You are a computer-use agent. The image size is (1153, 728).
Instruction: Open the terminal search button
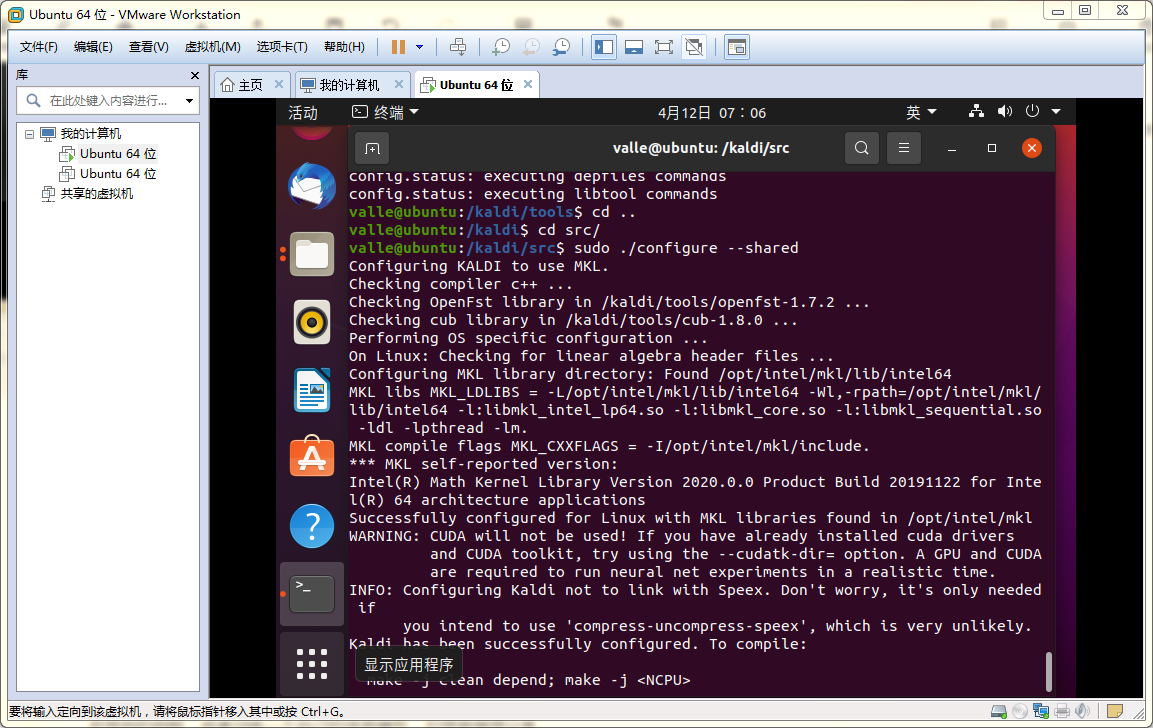point(862,148)
